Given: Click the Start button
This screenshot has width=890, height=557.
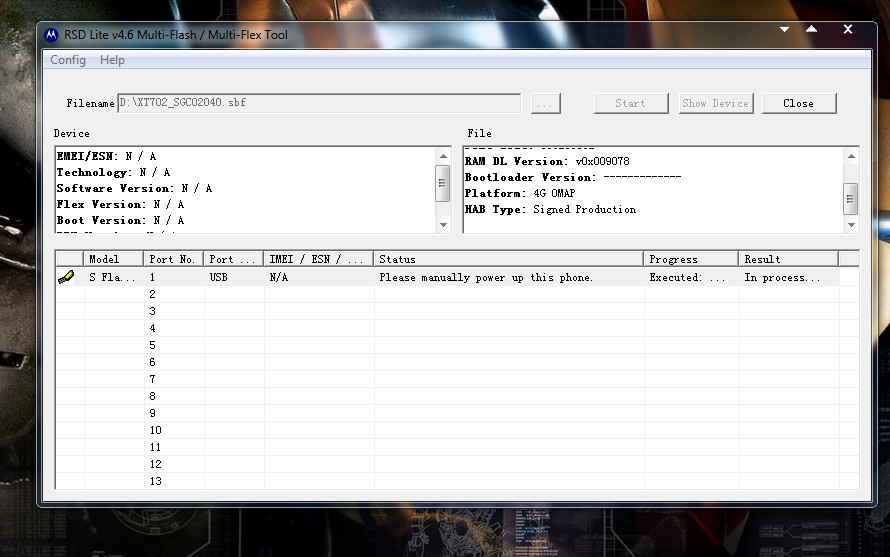Looking at the screenshot, I should (631, 103).
